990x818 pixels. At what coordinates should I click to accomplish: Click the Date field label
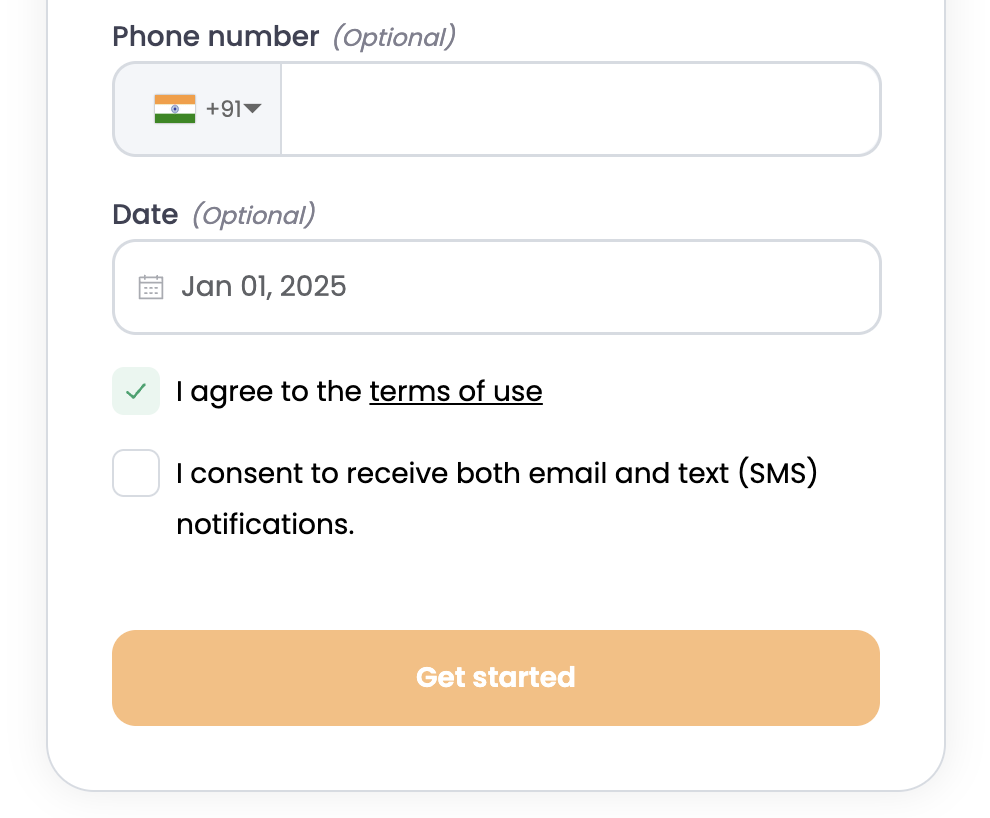click(145, 215)
